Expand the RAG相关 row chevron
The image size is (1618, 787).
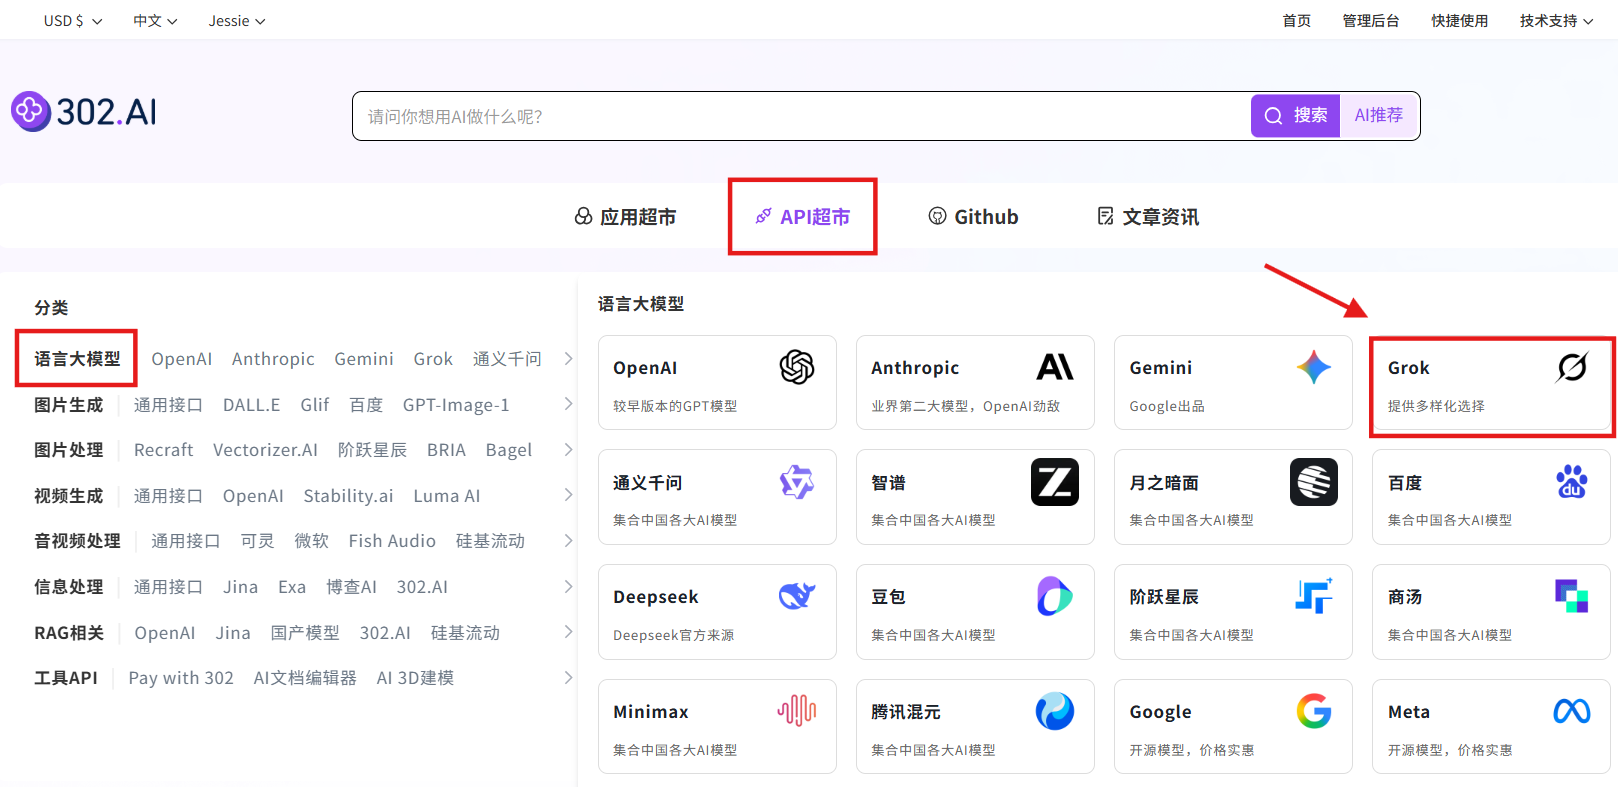(568, 632)
